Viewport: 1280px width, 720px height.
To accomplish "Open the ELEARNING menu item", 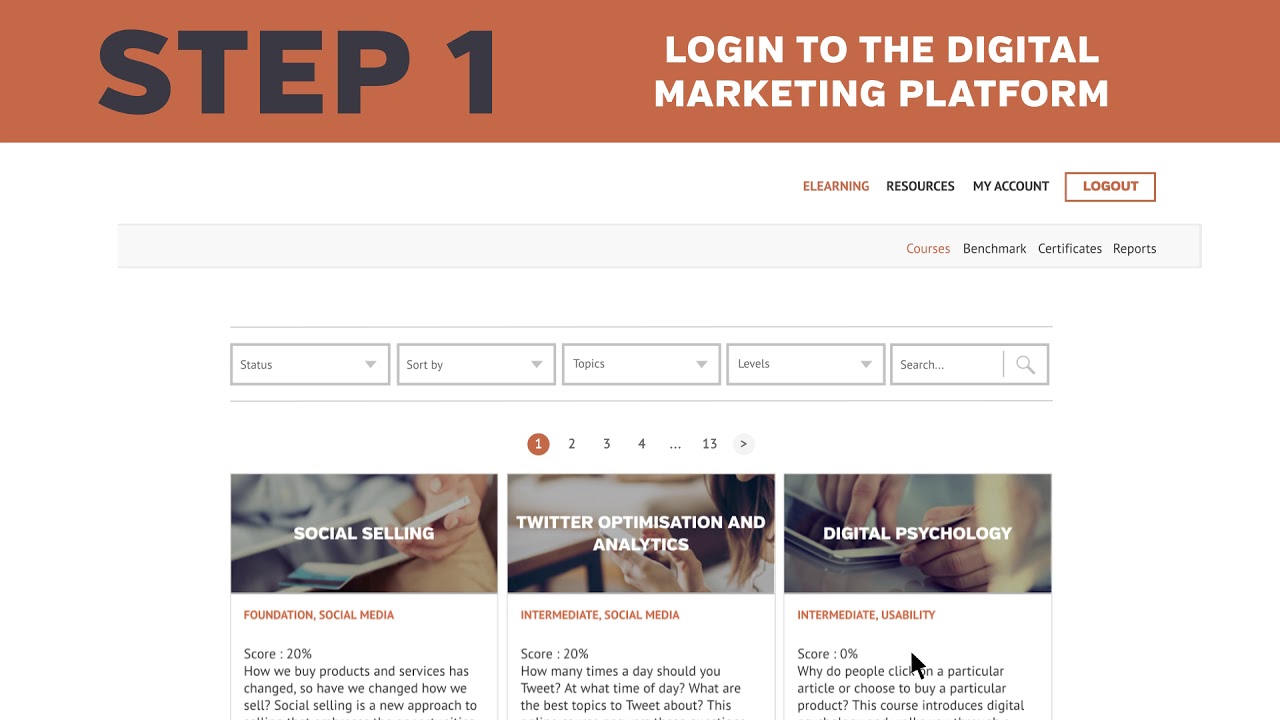I will coord(836,186).
